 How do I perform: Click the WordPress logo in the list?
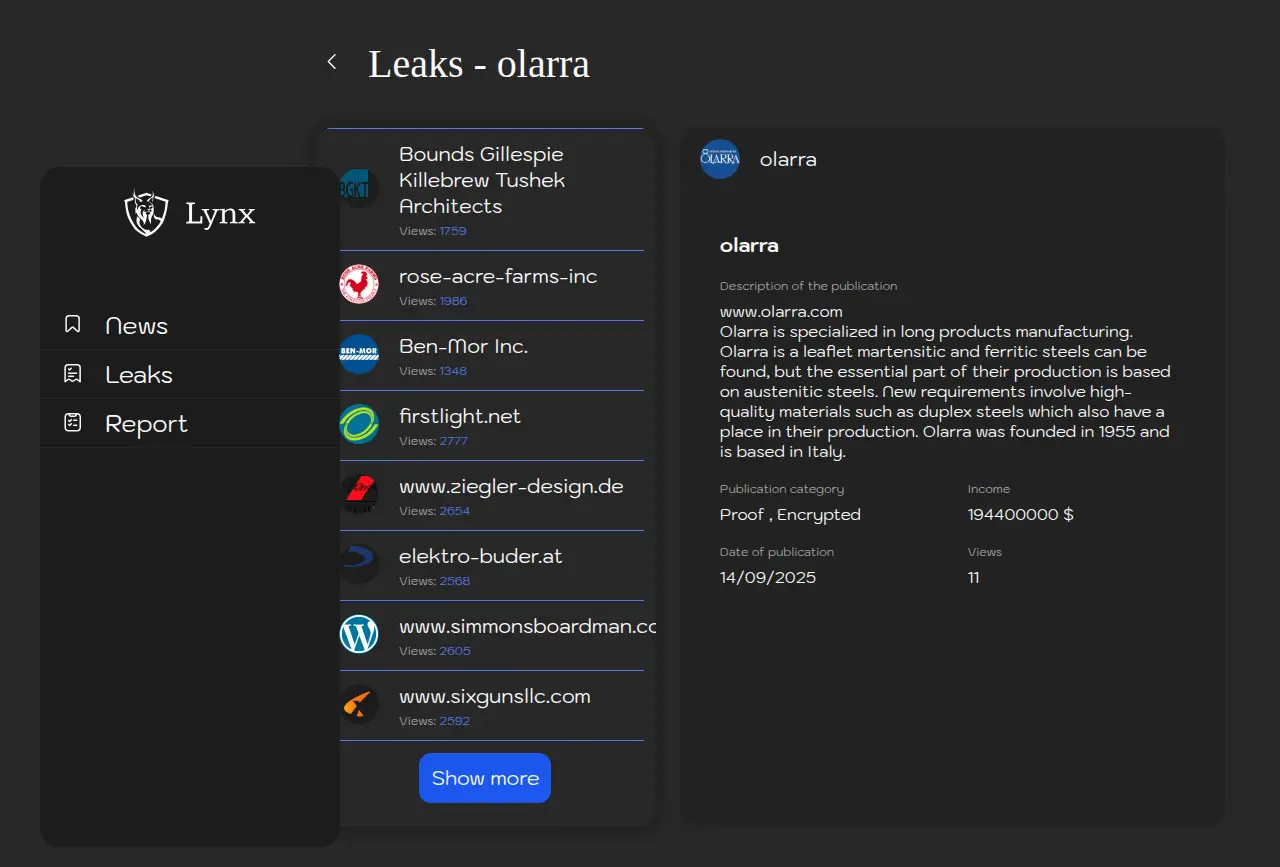tap(359, 634)
